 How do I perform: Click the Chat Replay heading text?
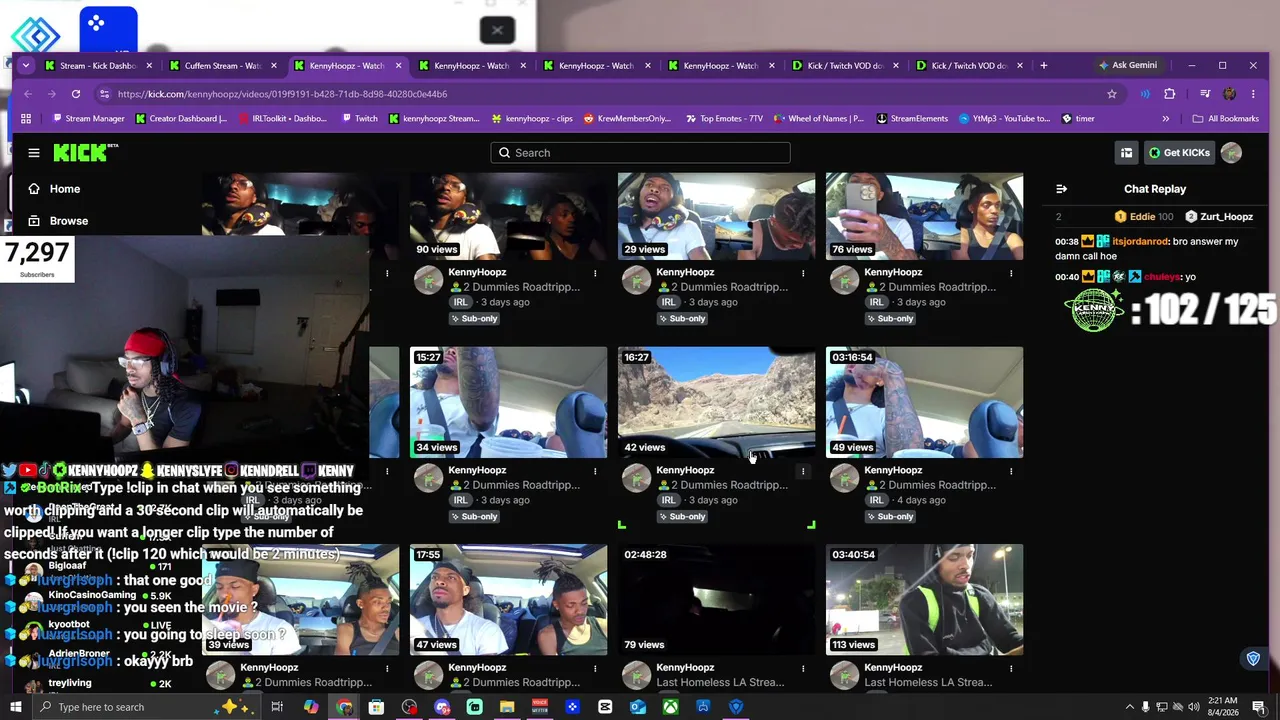click(x=1155, y=189)
